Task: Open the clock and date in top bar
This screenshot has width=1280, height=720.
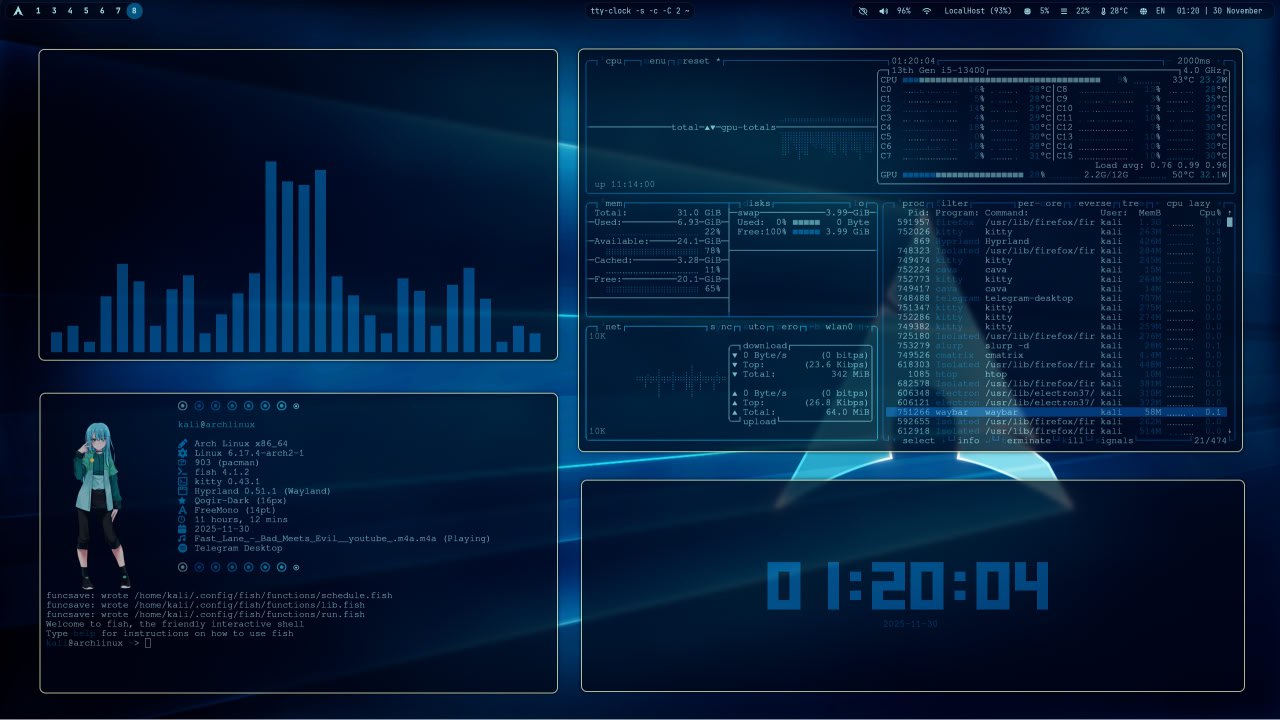Action: pyautogui.click(x=1220, y=10)
